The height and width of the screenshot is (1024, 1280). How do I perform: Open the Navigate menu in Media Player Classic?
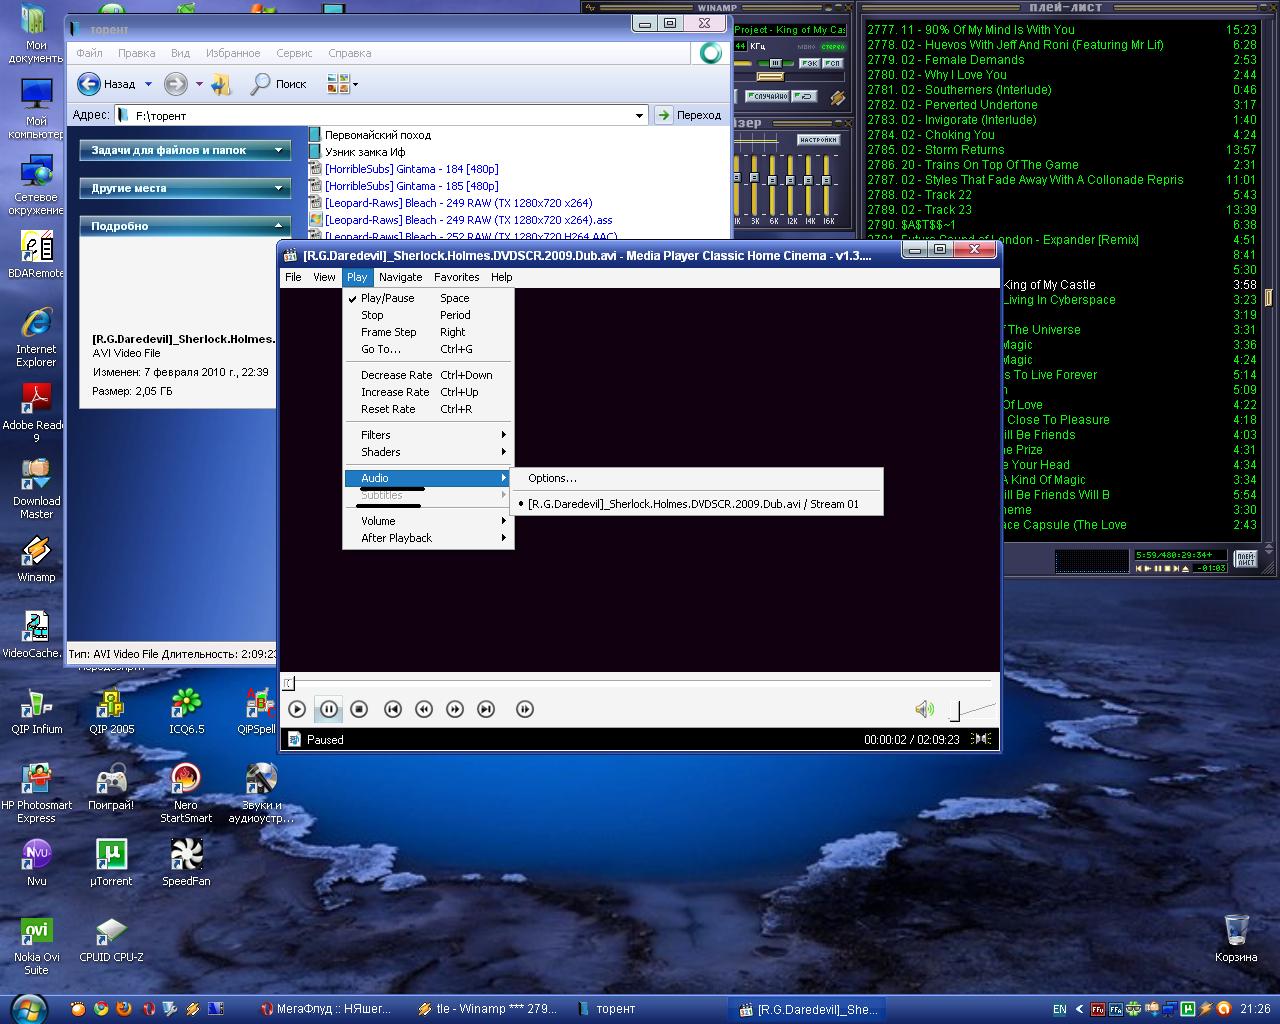[400, 277]
